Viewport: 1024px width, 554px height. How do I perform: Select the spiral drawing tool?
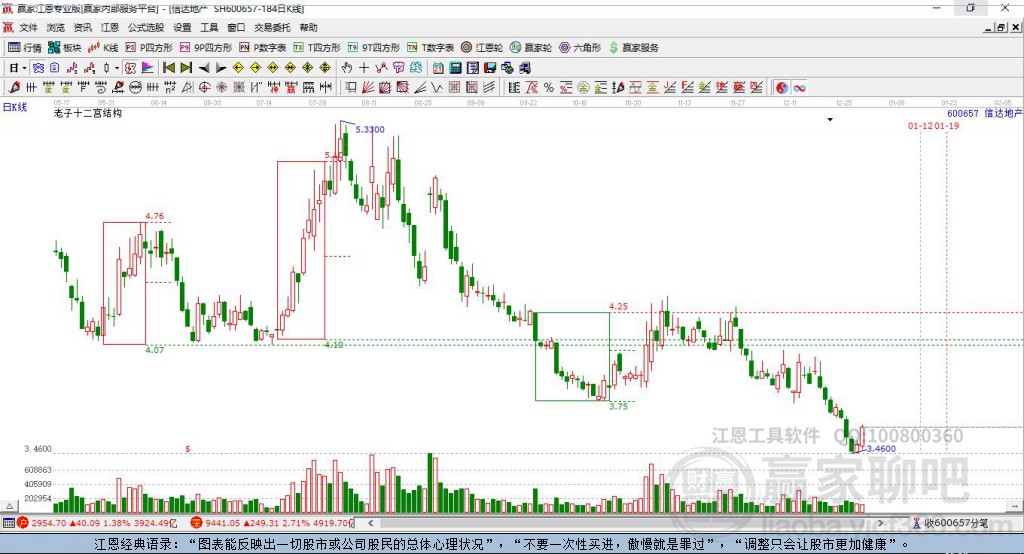(101, 88)
